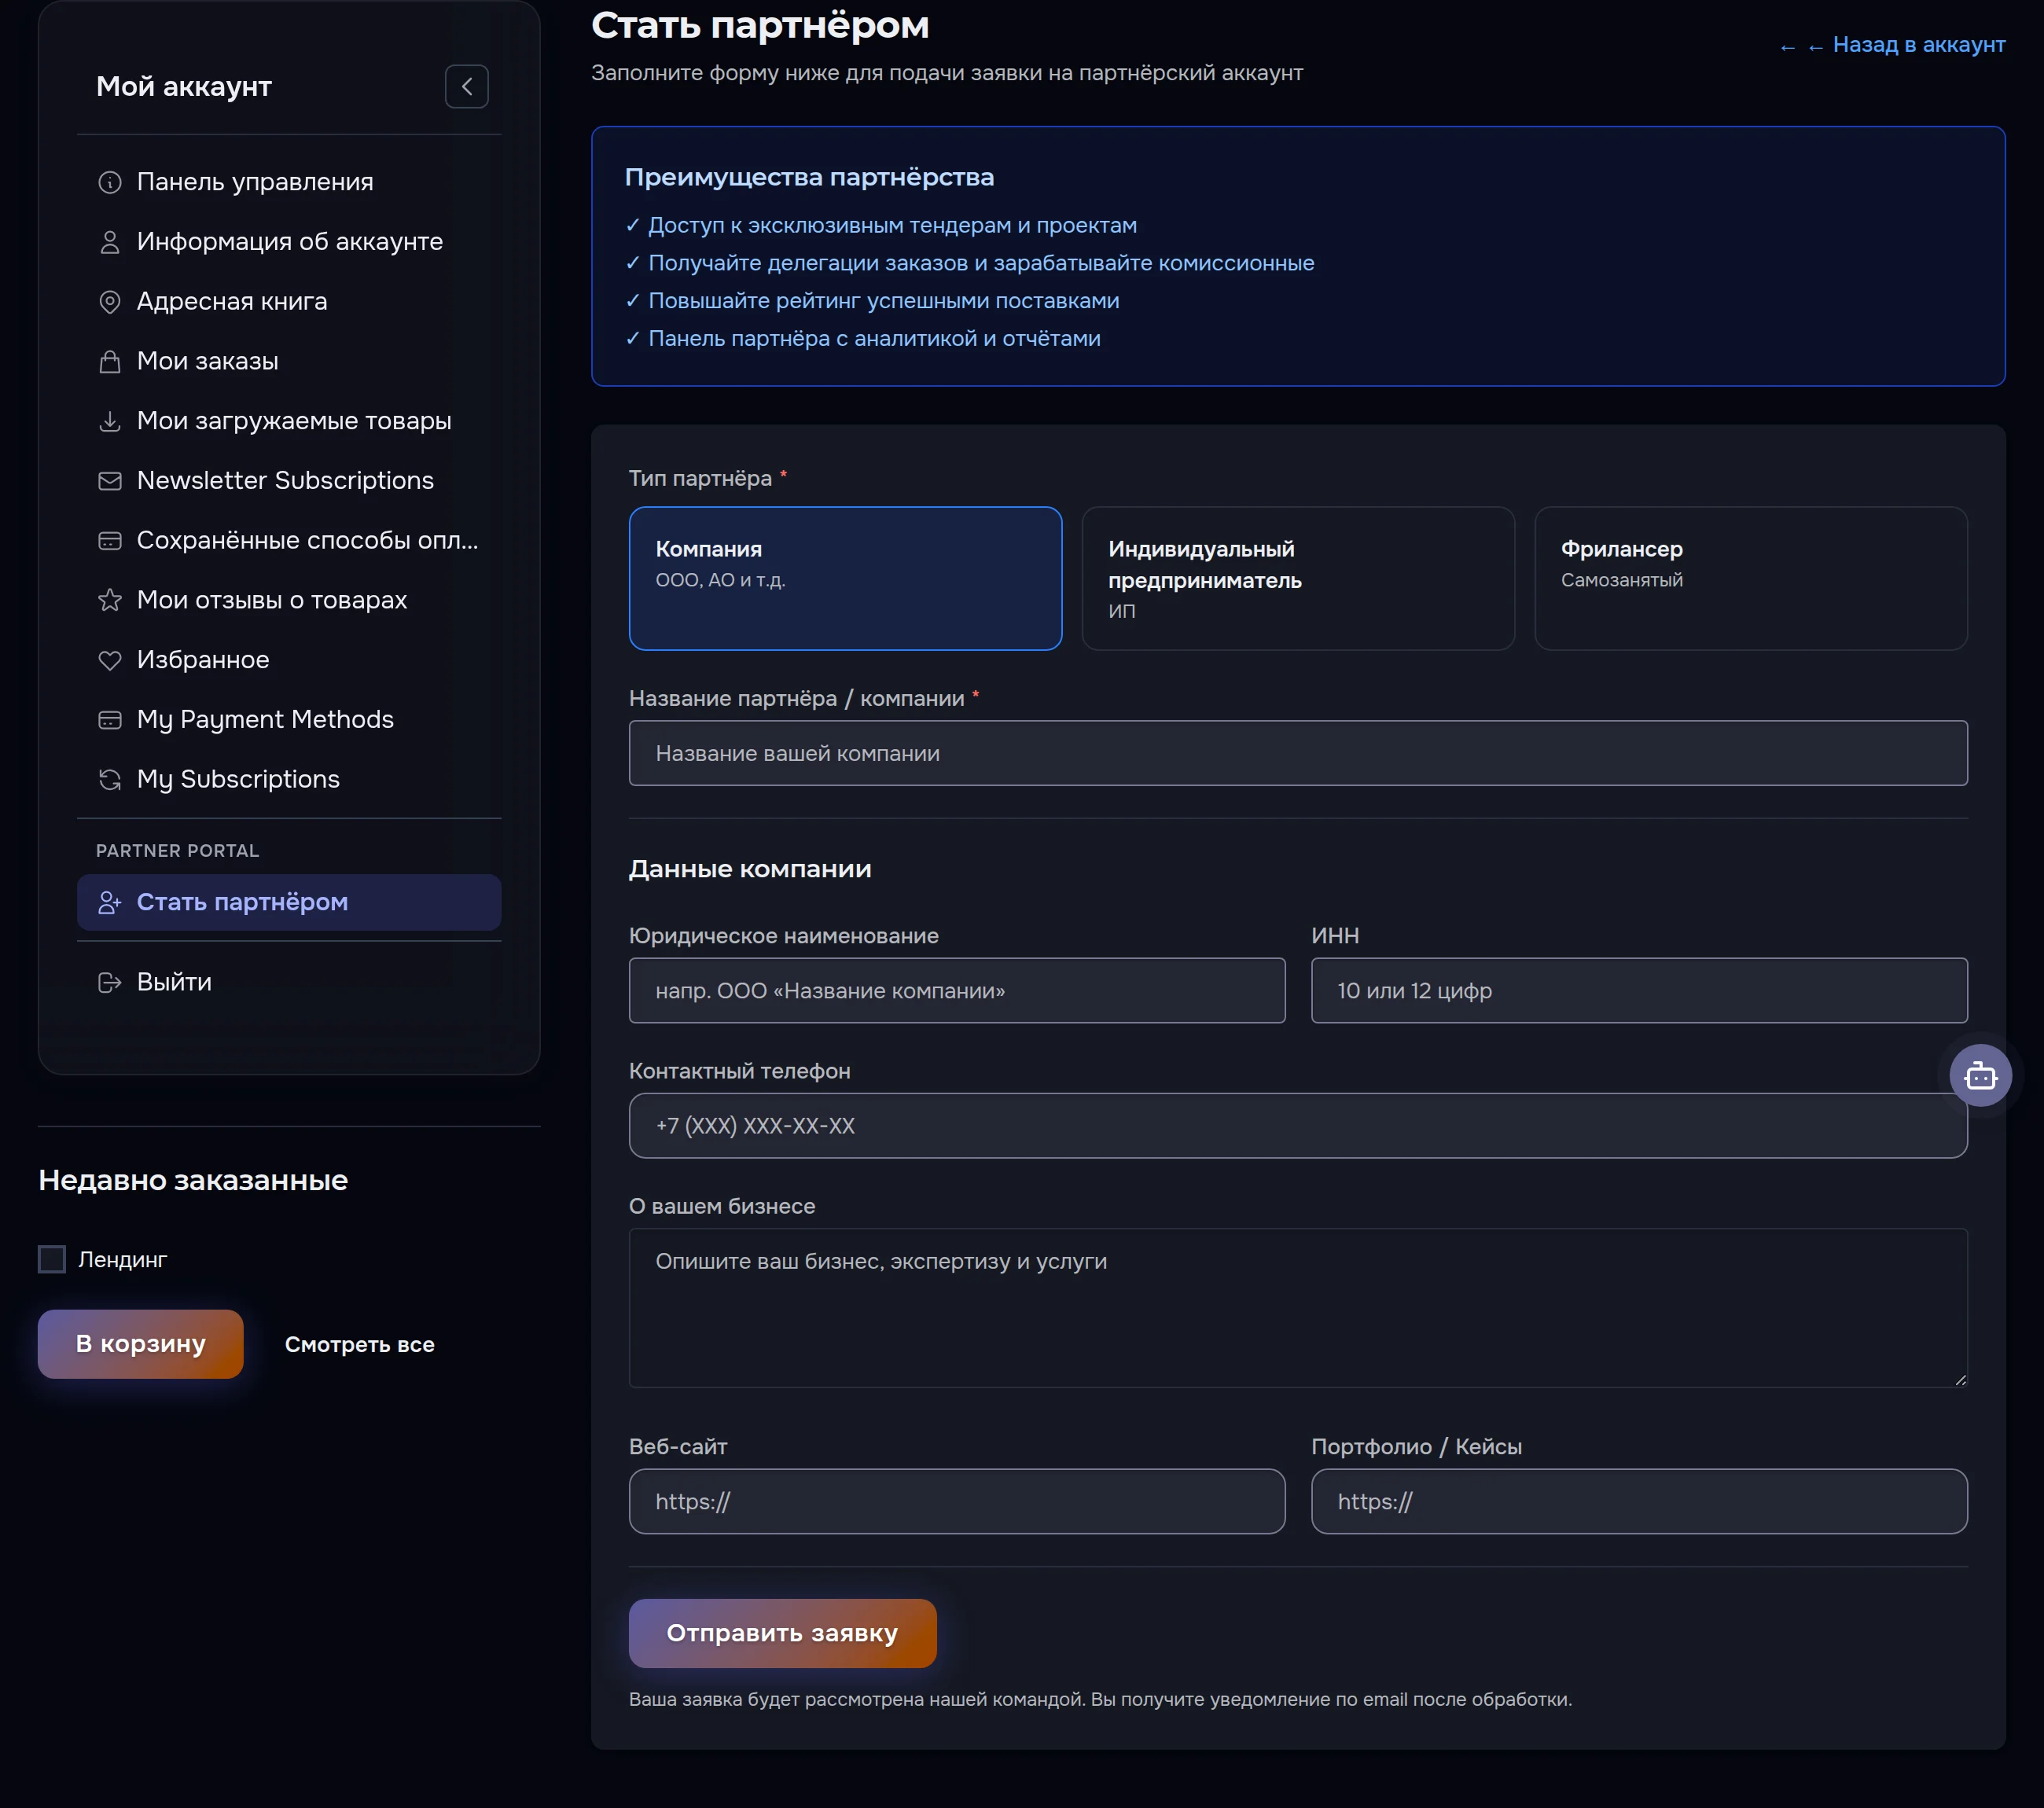Focus the ИНН input field
Screen dimensions: 2044x1808
pos(1639,991)
